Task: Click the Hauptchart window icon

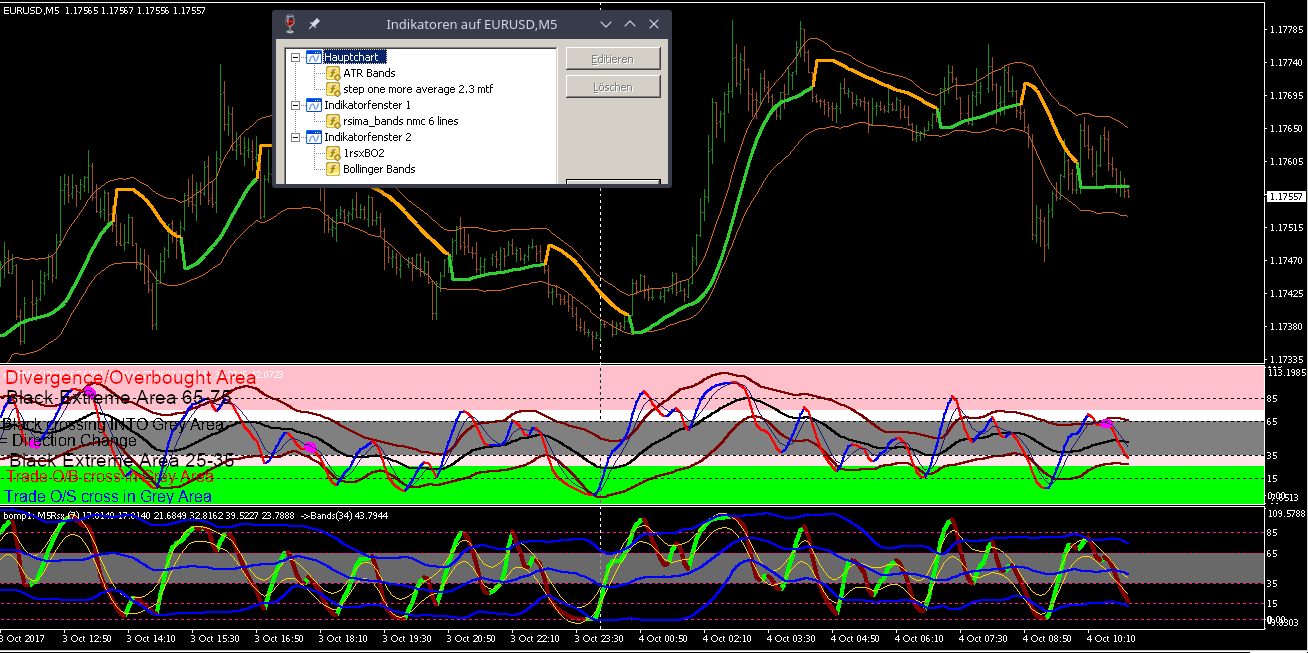Action: point(313,57)
